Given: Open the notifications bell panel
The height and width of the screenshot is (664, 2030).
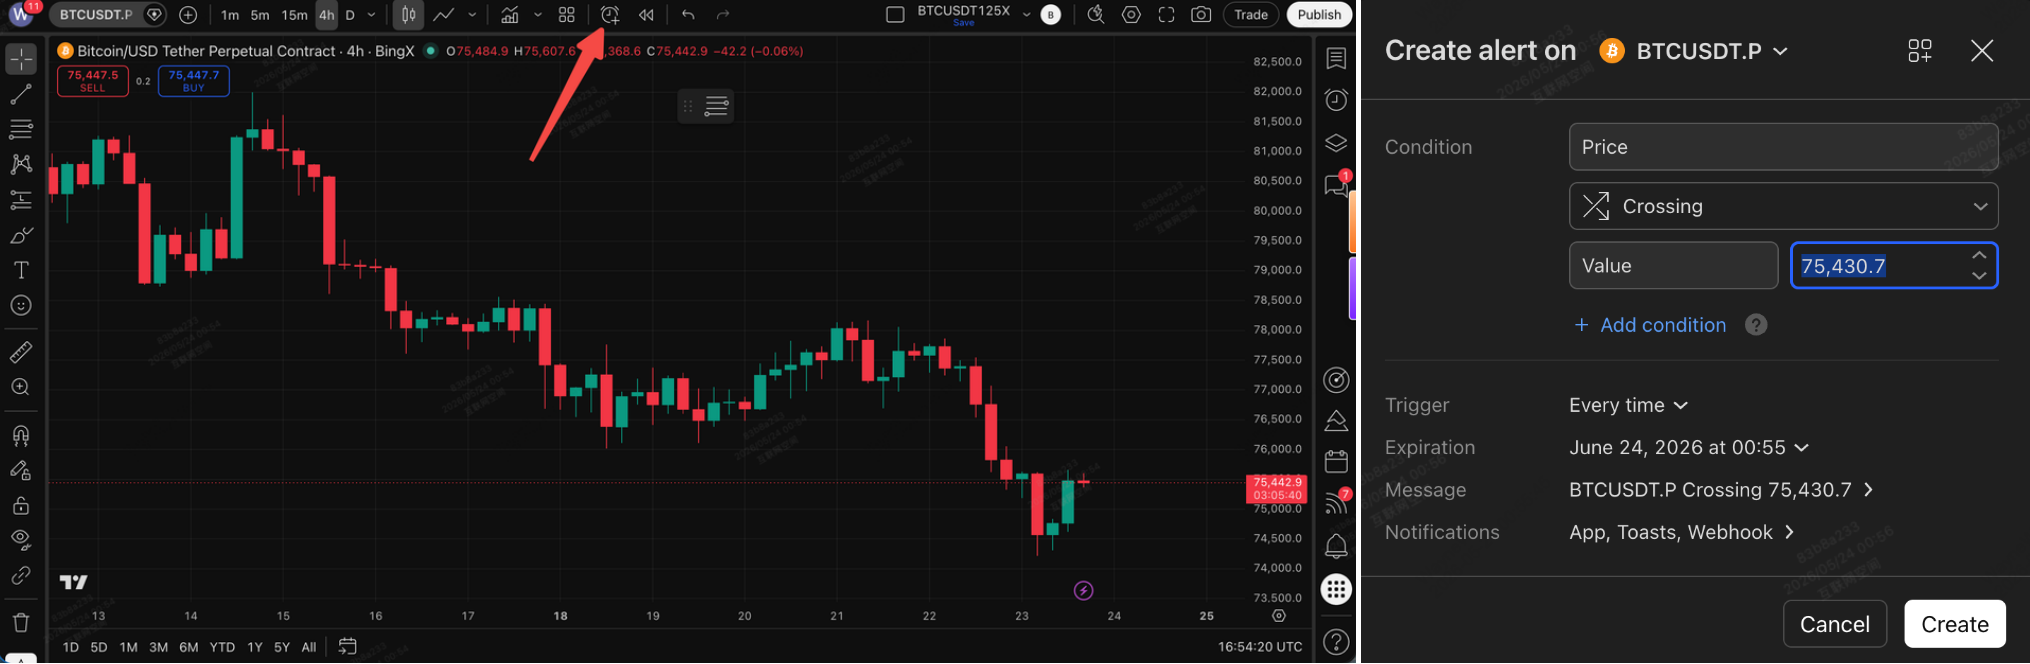Looking at the screenshot, I should coord(1336,546).
